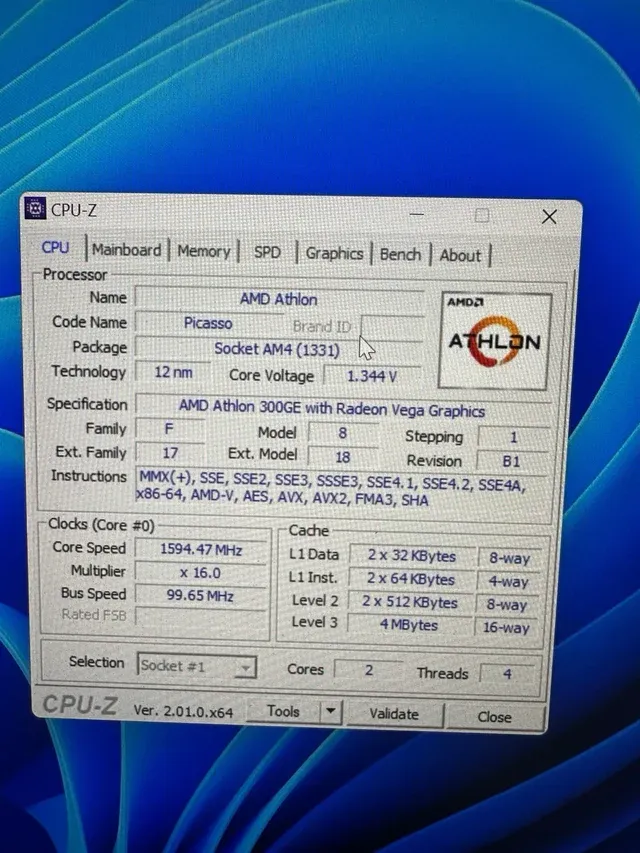The width and height of the screenshot is (640, 853).
Task: Click the Bus Speed value '99.65 MHz'
Action: click(x=200, y=596)
